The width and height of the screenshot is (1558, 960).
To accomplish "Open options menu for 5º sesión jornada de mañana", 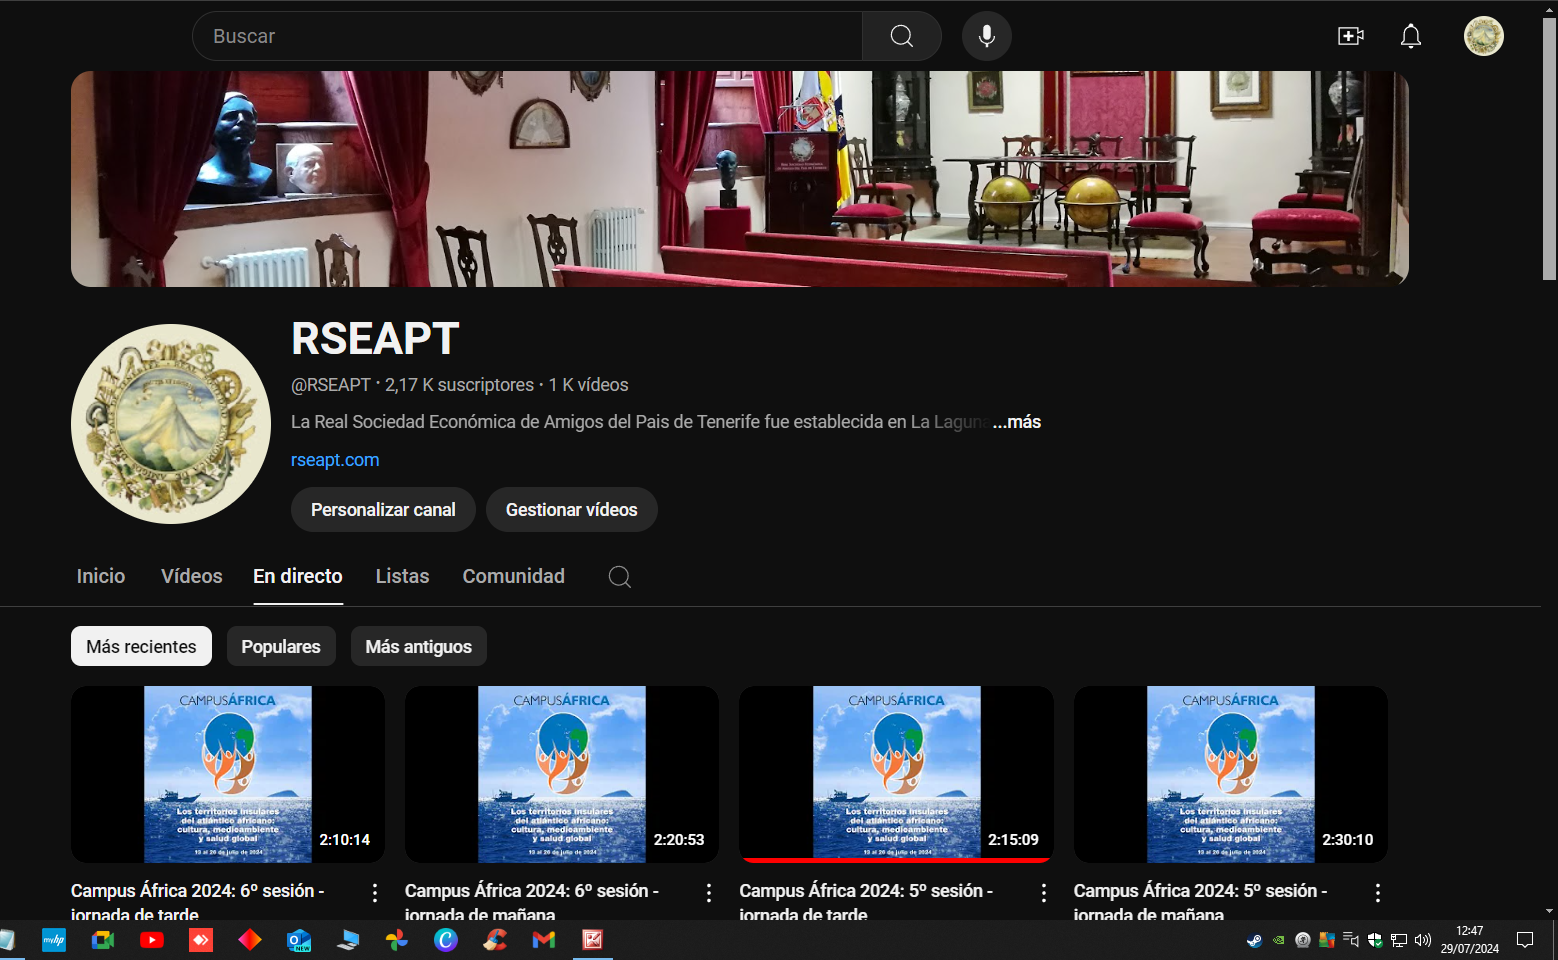I will point(1377,893).
